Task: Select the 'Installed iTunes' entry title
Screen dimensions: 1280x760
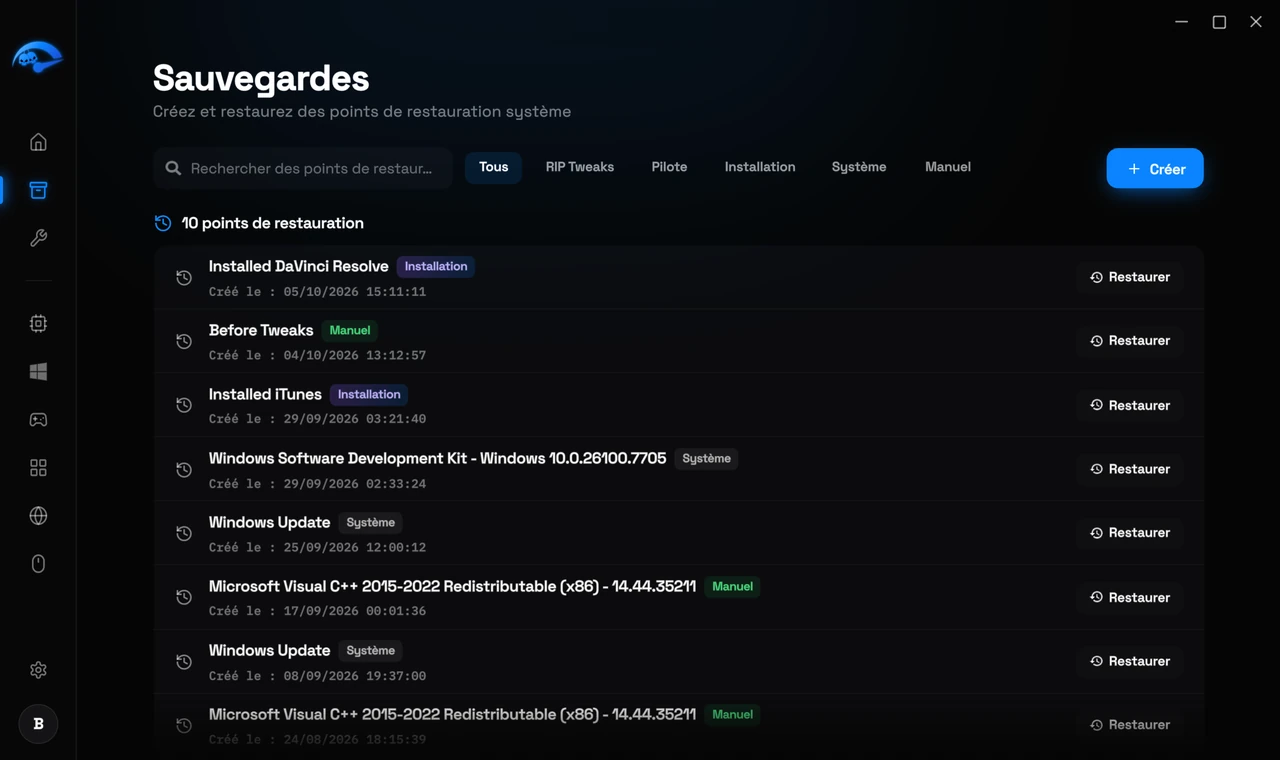Action: coord(265,394)
